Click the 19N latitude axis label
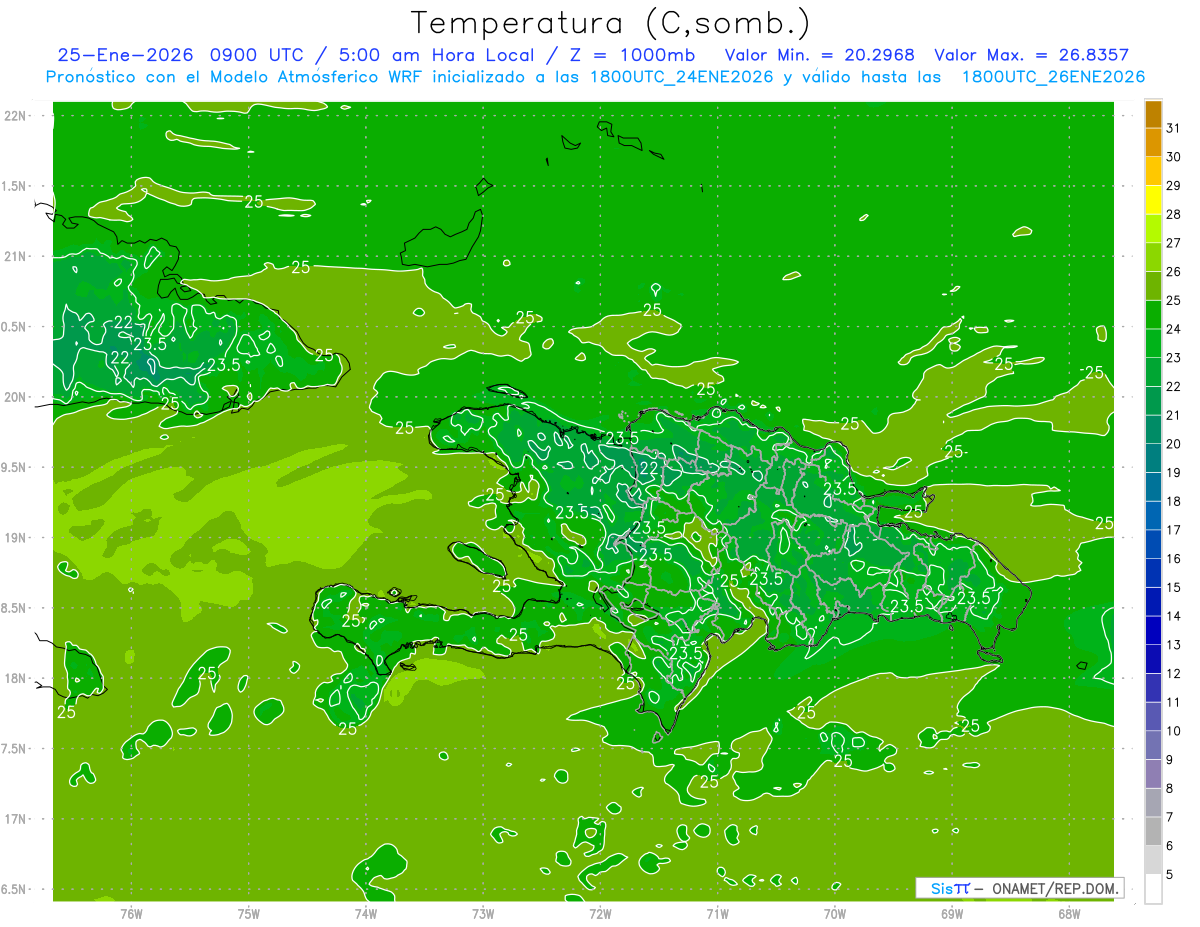The height and width of the screenshot is (927, 1200). click(17, 538)
